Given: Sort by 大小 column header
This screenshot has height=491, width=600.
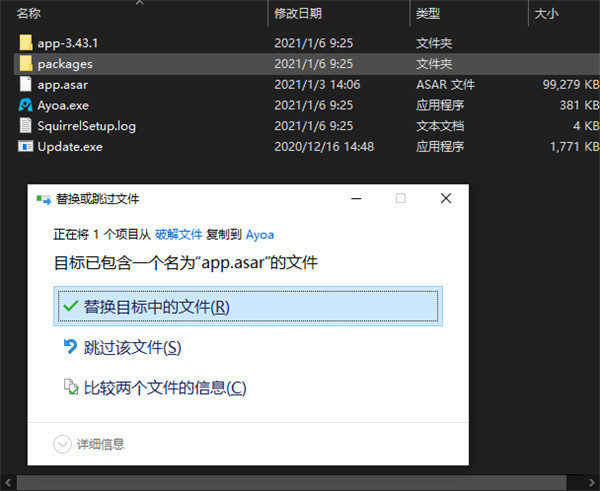Looking at the screenshot, I should point(546,14).
